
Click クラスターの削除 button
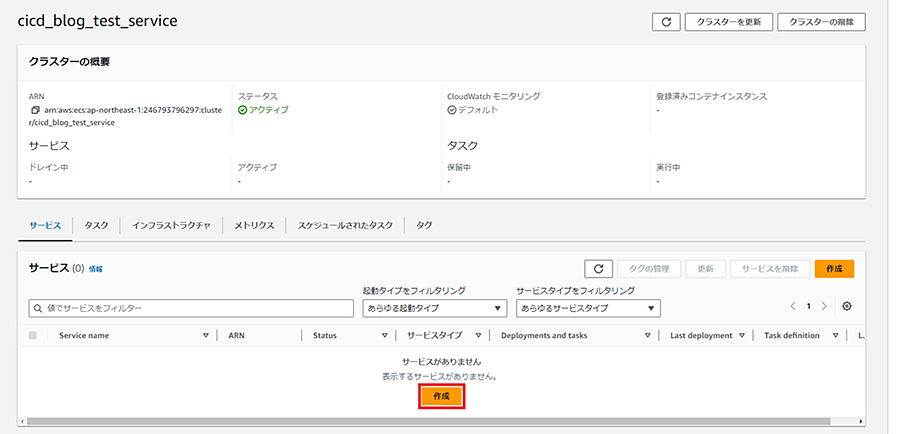coord(821,22)
